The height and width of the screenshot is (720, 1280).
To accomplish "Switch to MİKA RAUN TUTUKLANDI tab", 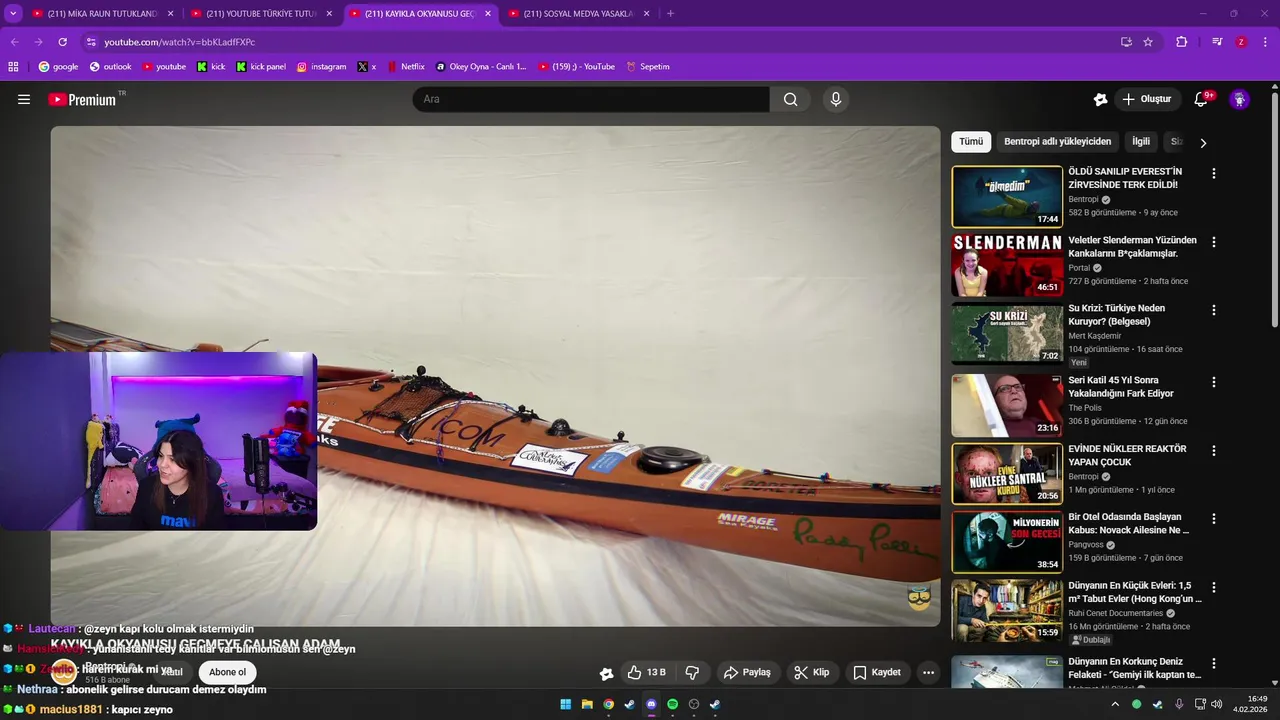I will tap(104, 14).
